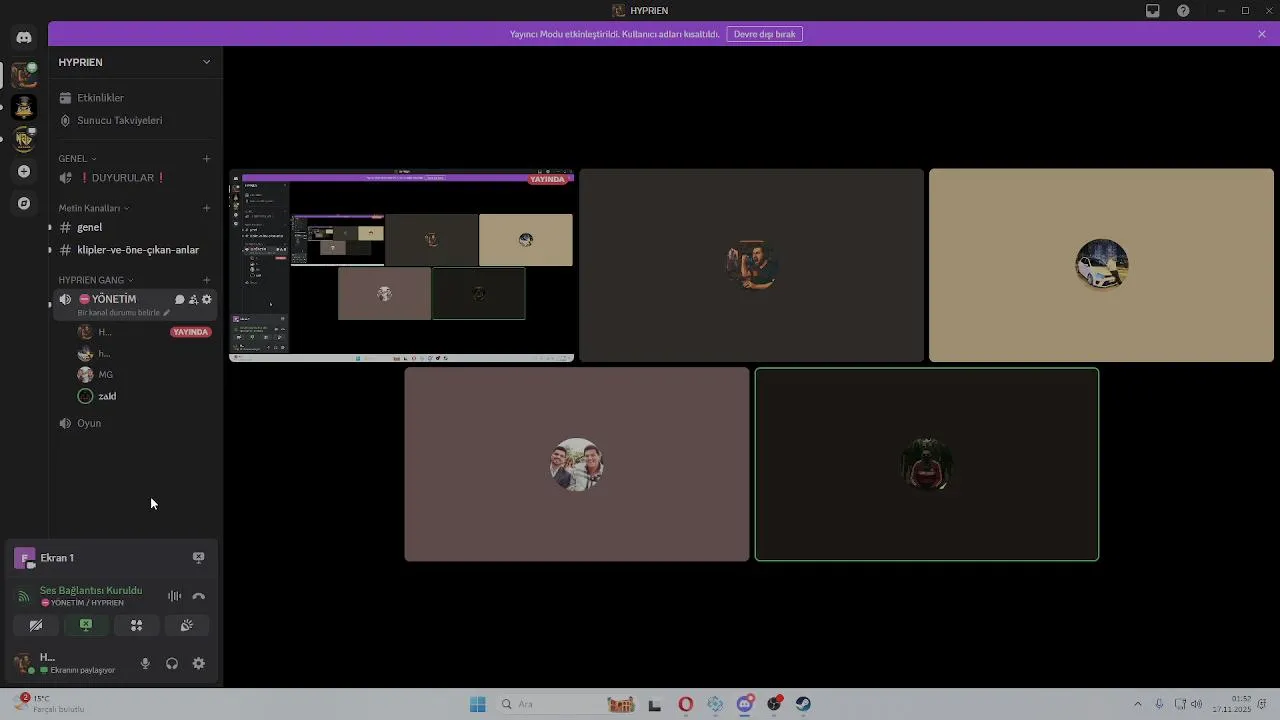Collapse the HYPRIEN GANG category
Viewport: 1280px width, 720px height.
96,280
